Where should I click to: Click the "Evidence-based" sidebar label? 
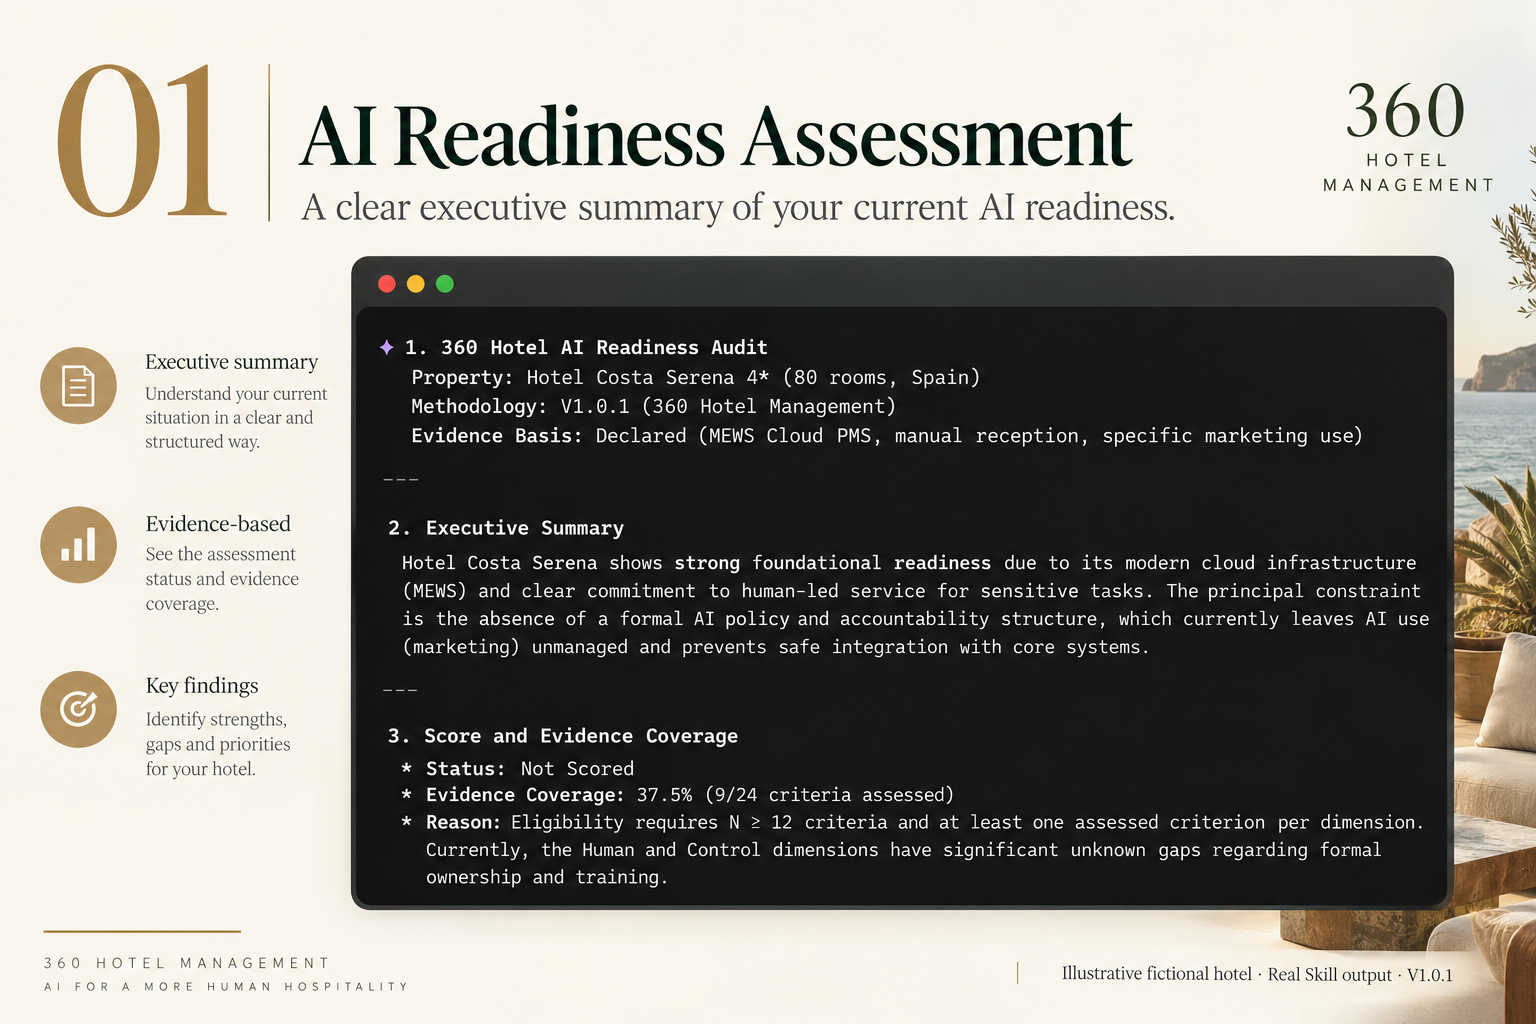coord(218,524)
